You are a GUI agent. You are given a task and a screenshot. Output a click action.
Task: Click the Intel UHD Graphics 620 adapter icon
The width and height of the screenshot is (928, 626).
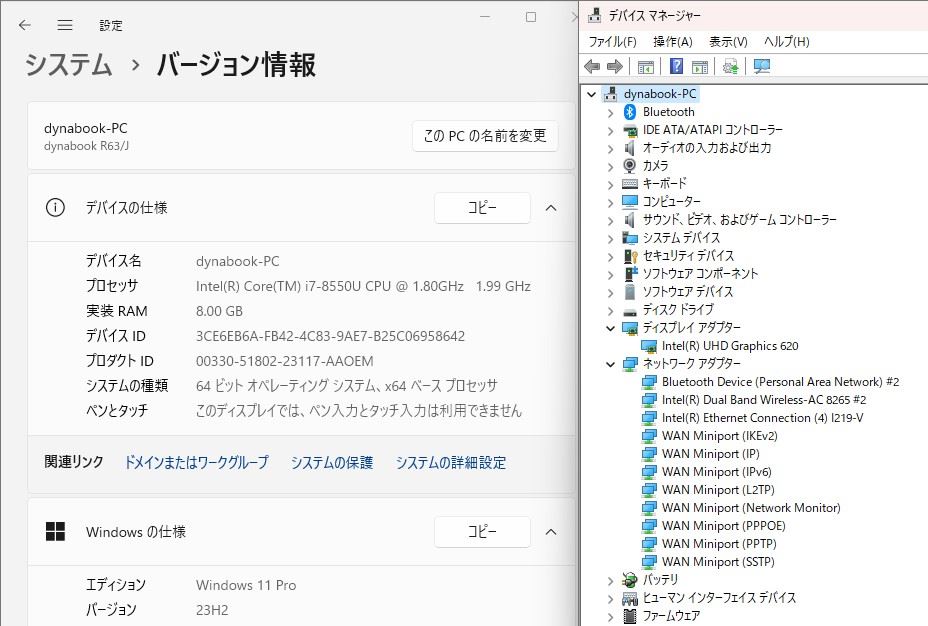tap(649, 346)
